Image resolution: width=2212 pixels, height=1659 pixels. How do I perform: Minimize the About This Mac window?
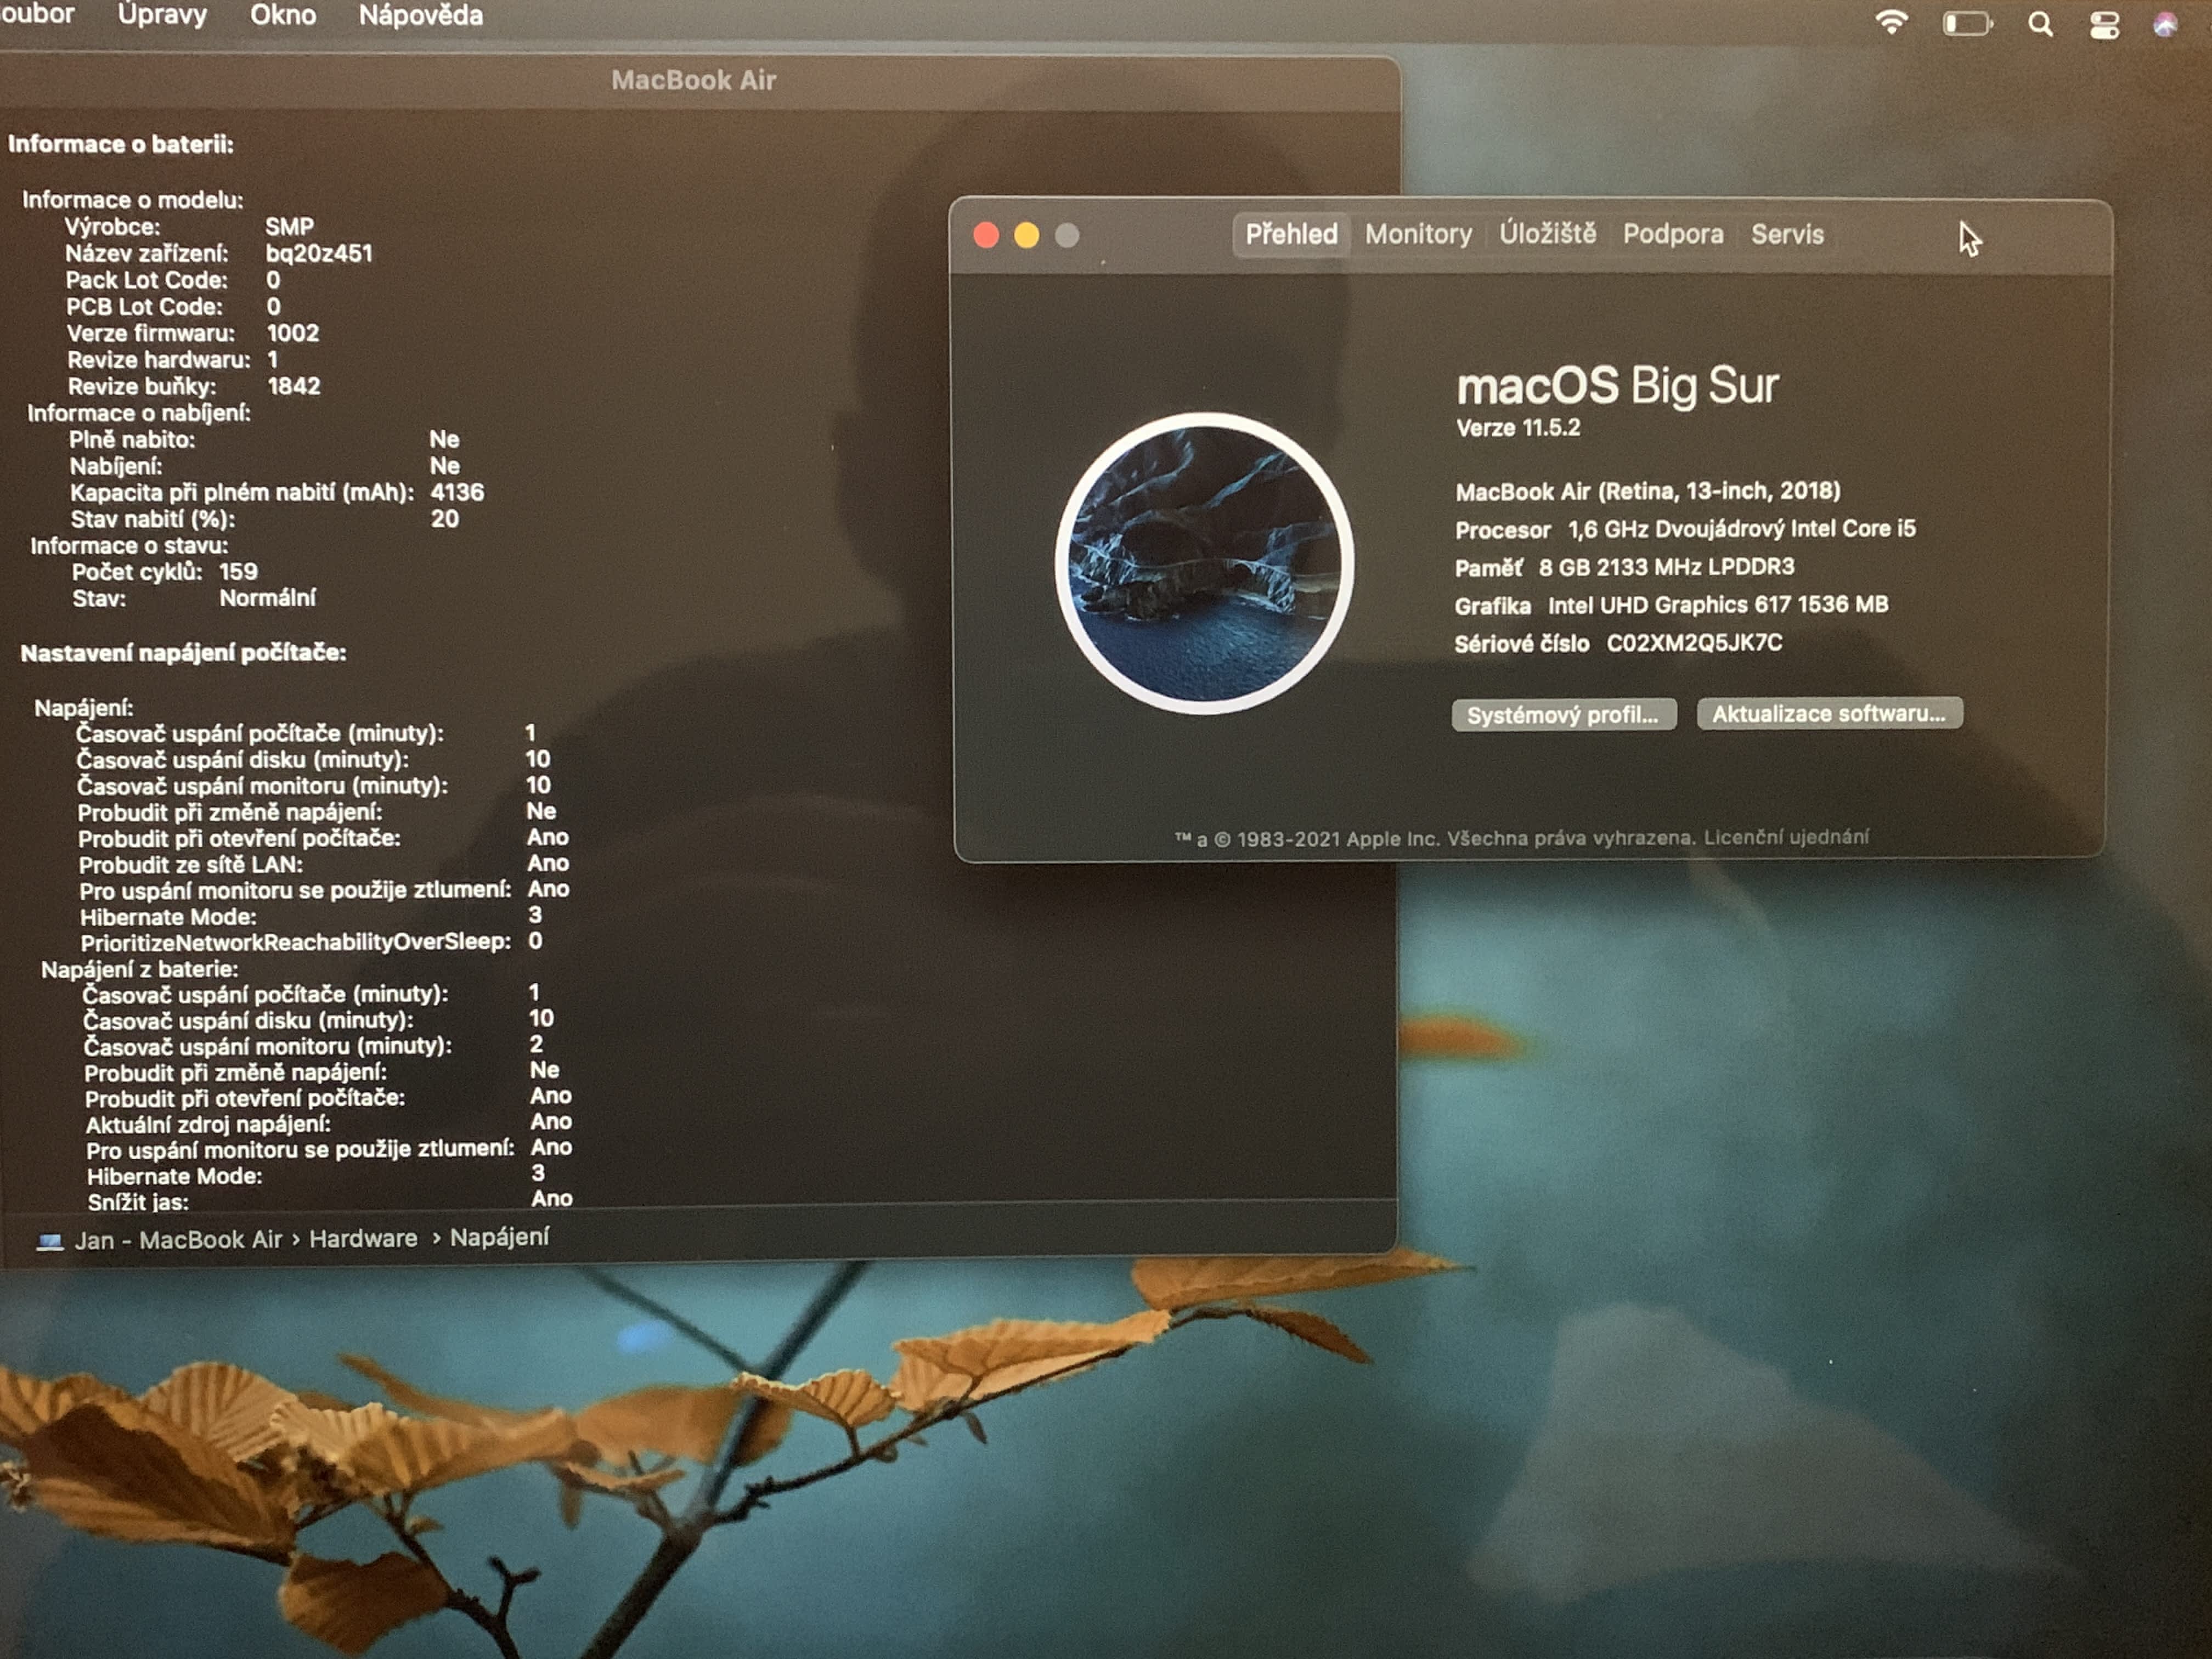[x=1026, y=235]
